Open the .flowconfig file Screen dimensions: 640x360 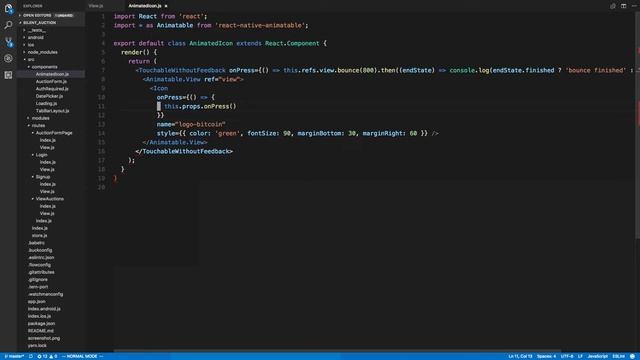tap(40, 265)
